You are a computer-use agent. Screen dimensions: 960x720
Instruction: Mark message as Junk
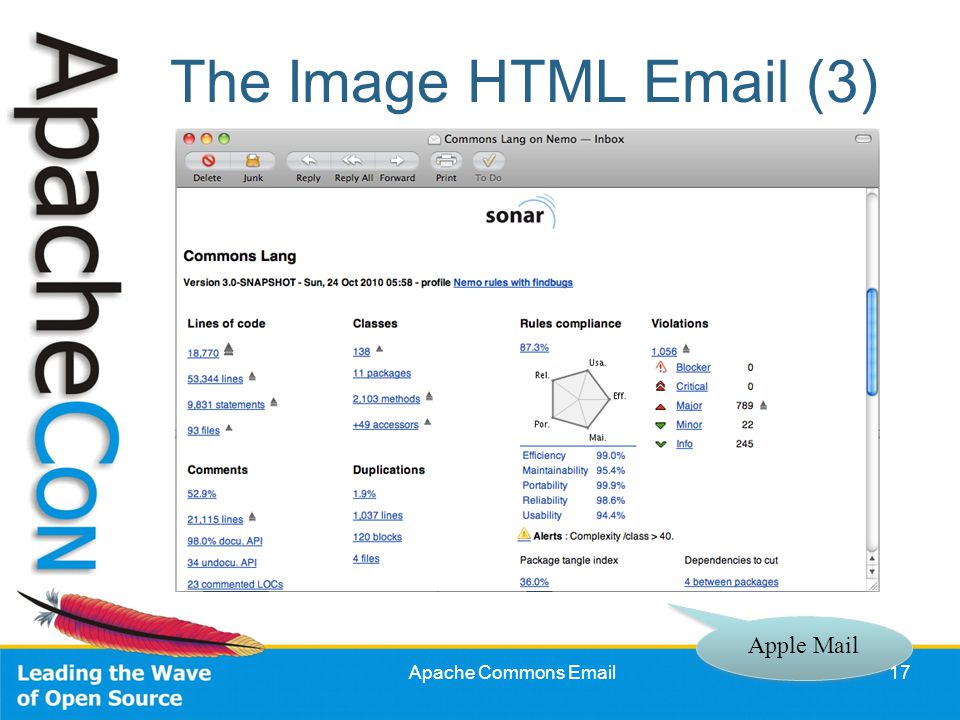point(252,161)
